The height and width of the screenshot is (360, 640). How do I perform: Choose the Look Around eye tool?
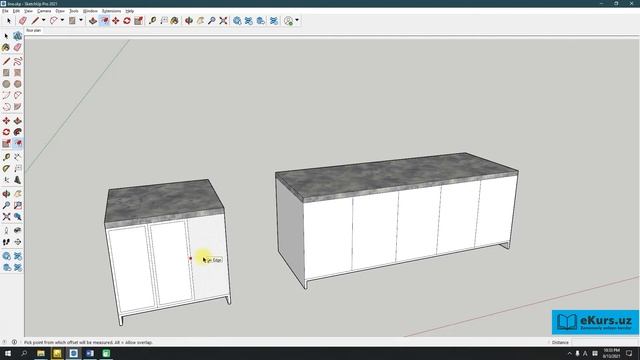click(18, 231)
